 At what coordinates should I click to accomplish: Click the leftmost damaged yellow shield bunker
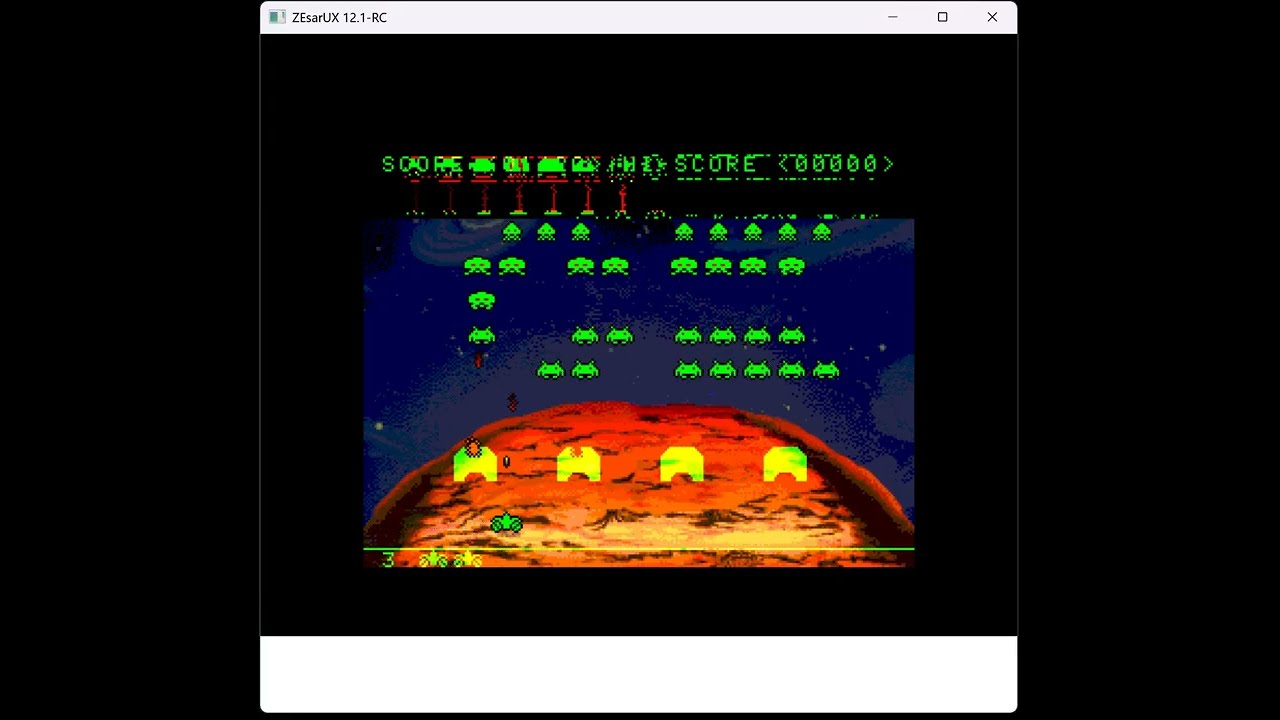click(x=475, y=462)
